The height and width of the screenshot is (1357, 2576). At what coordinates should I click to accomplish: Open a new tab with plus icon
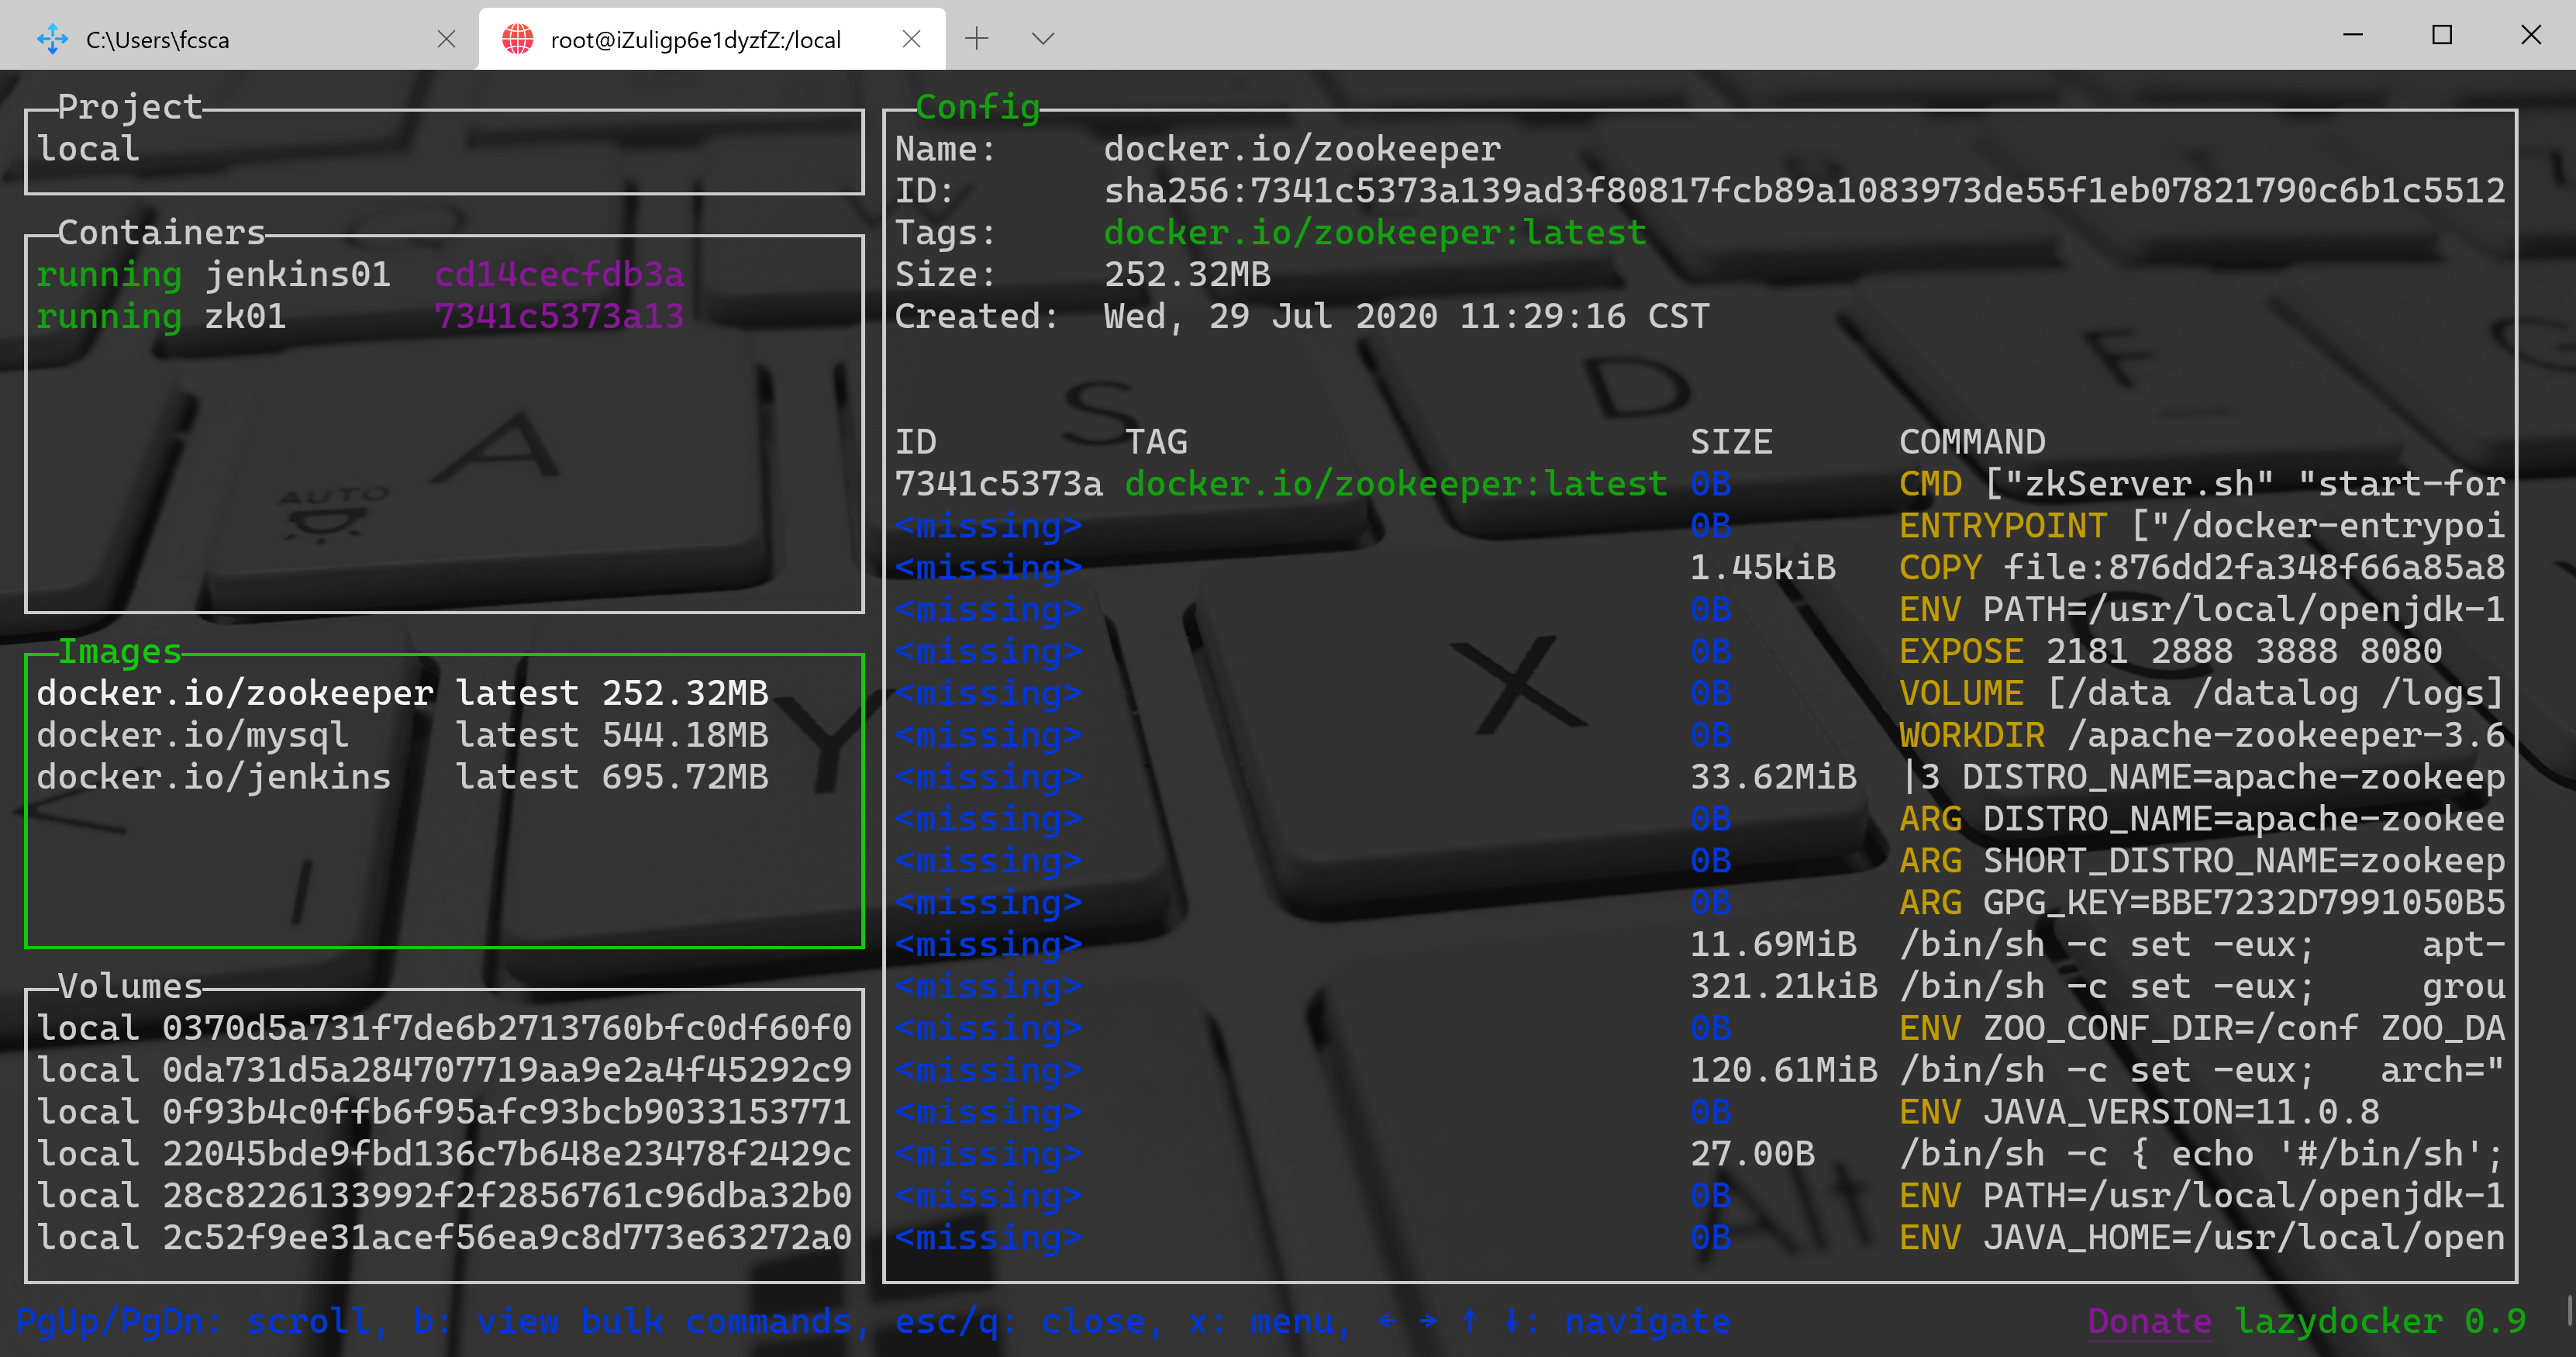(976, 39)
